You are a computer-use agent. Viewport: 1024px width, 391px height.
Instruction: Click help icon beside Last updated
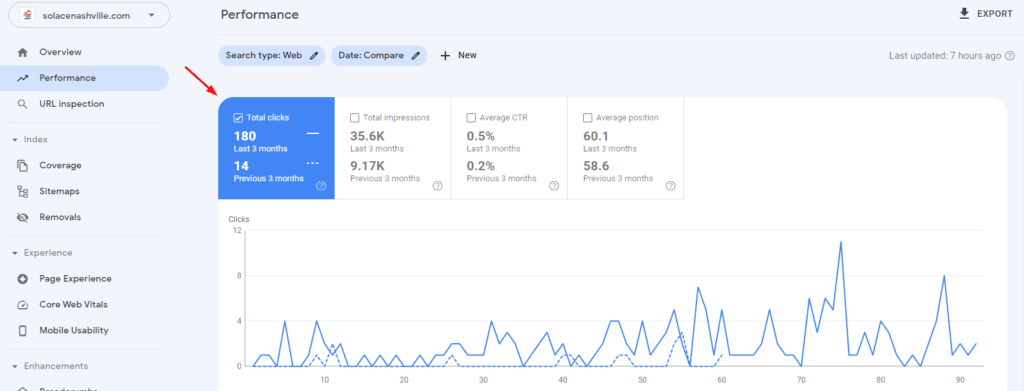coord(1010,56)
